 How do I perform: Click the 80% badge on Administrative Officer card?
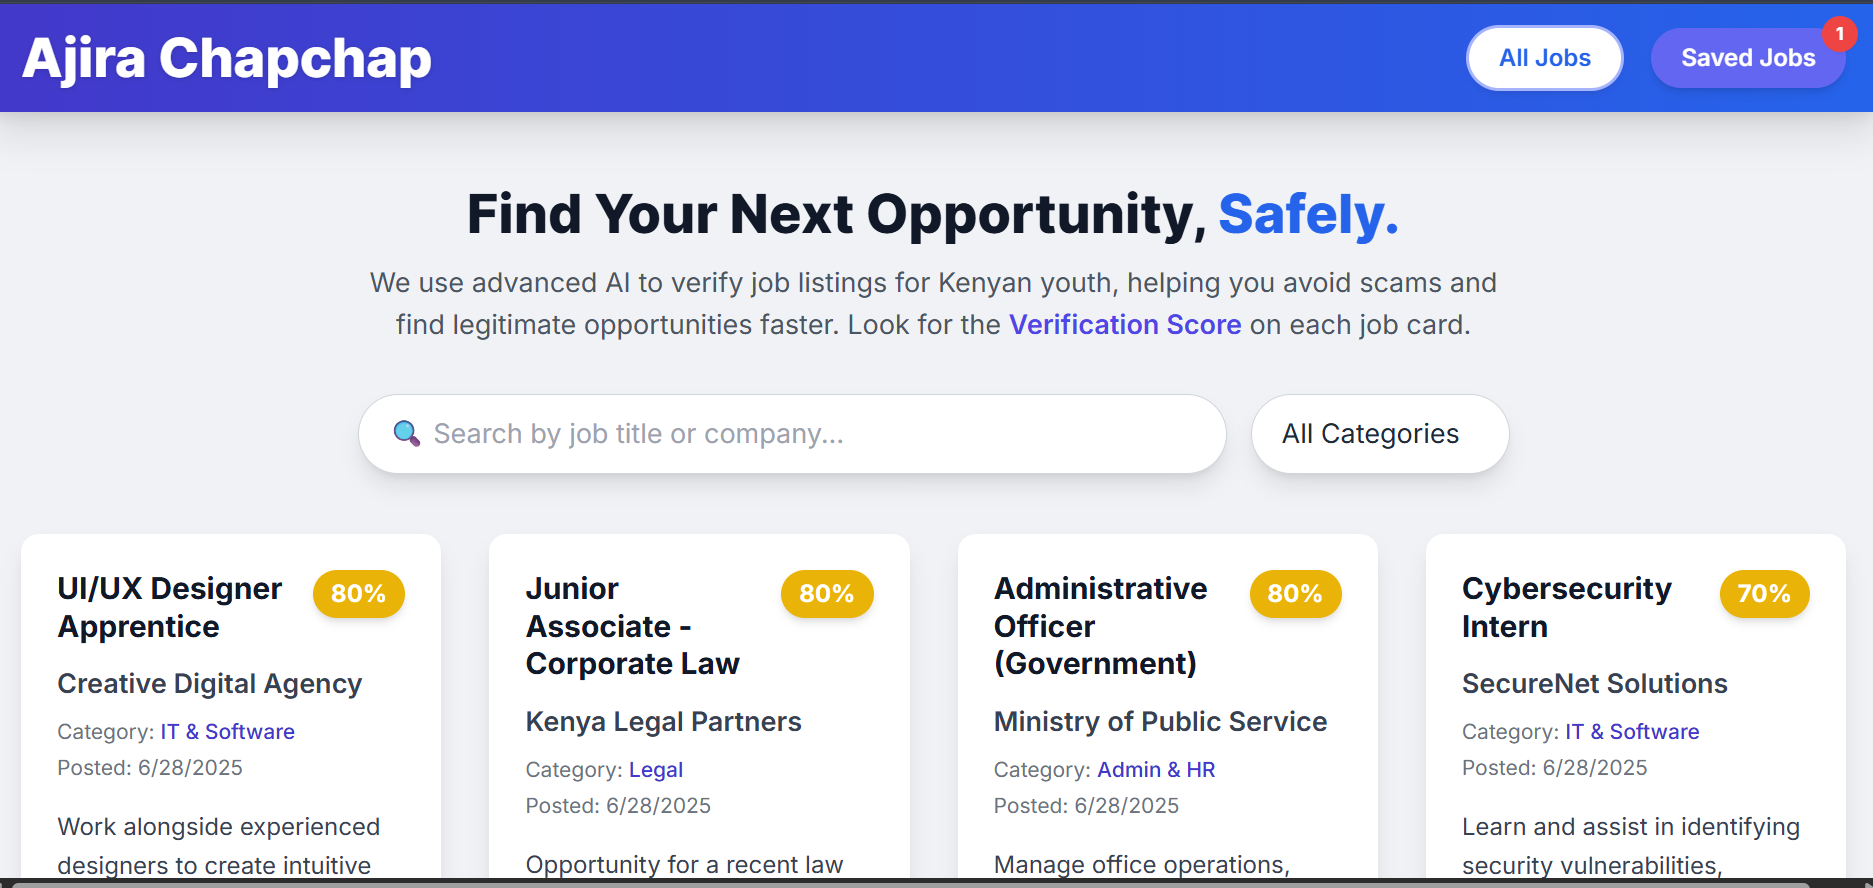(1294, 594)
